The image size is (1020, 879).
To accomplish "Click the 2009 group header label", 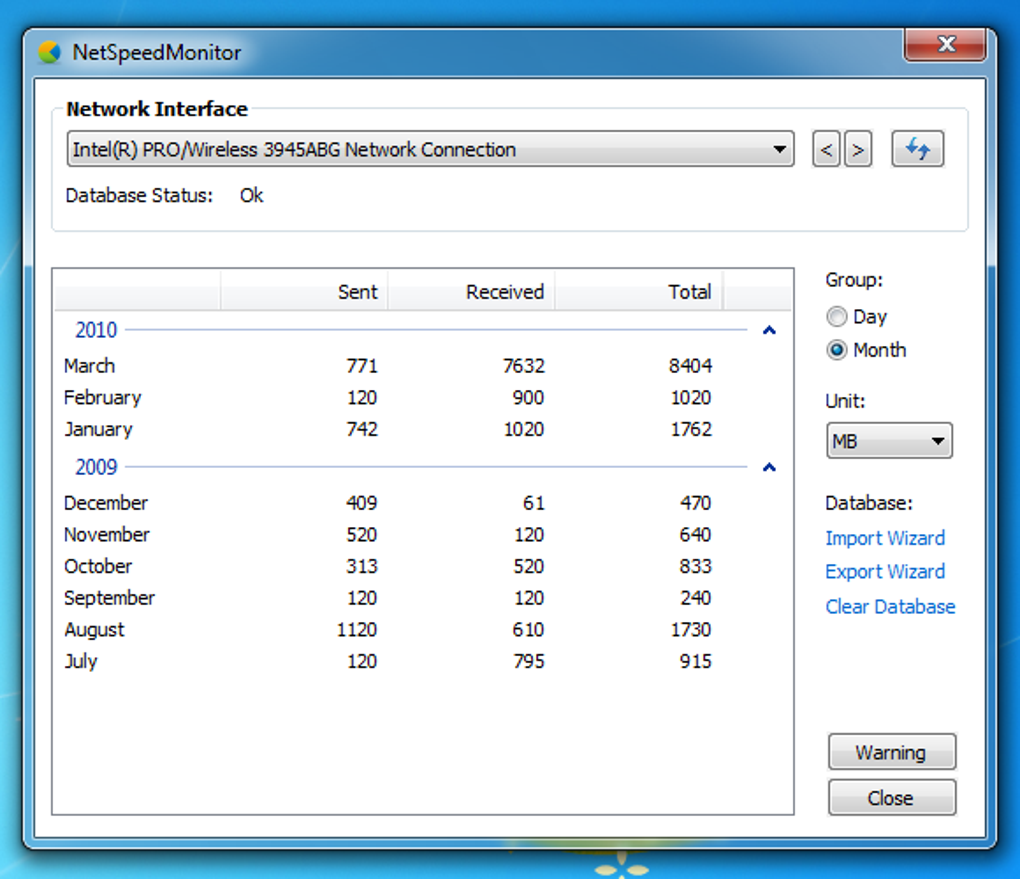I will [96, 467].
